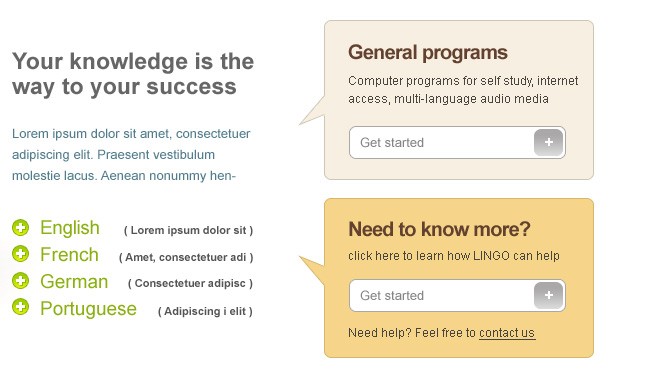Open the French language link
Screen dimensions: 645x378
coord(69,255)
